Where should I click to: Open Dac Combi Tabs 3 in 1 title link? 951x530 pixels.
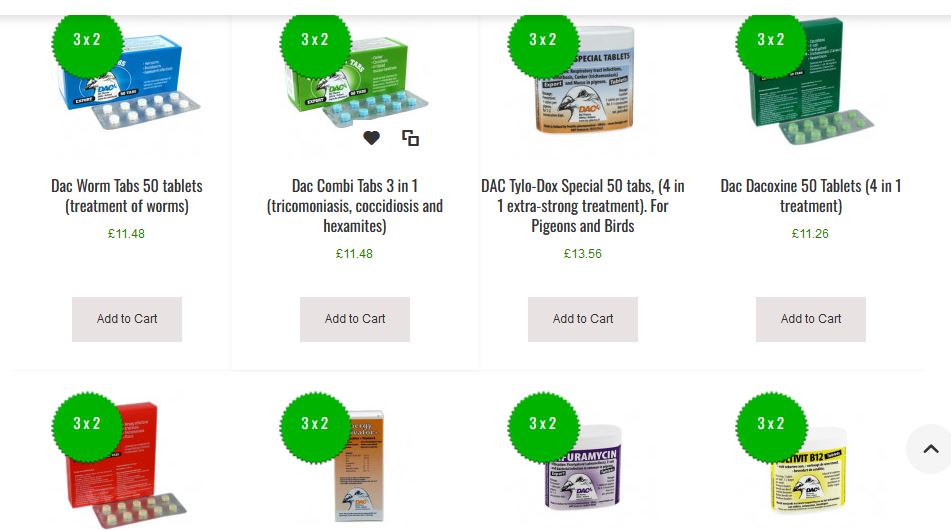pyautogui.click(x=355, y=206)
